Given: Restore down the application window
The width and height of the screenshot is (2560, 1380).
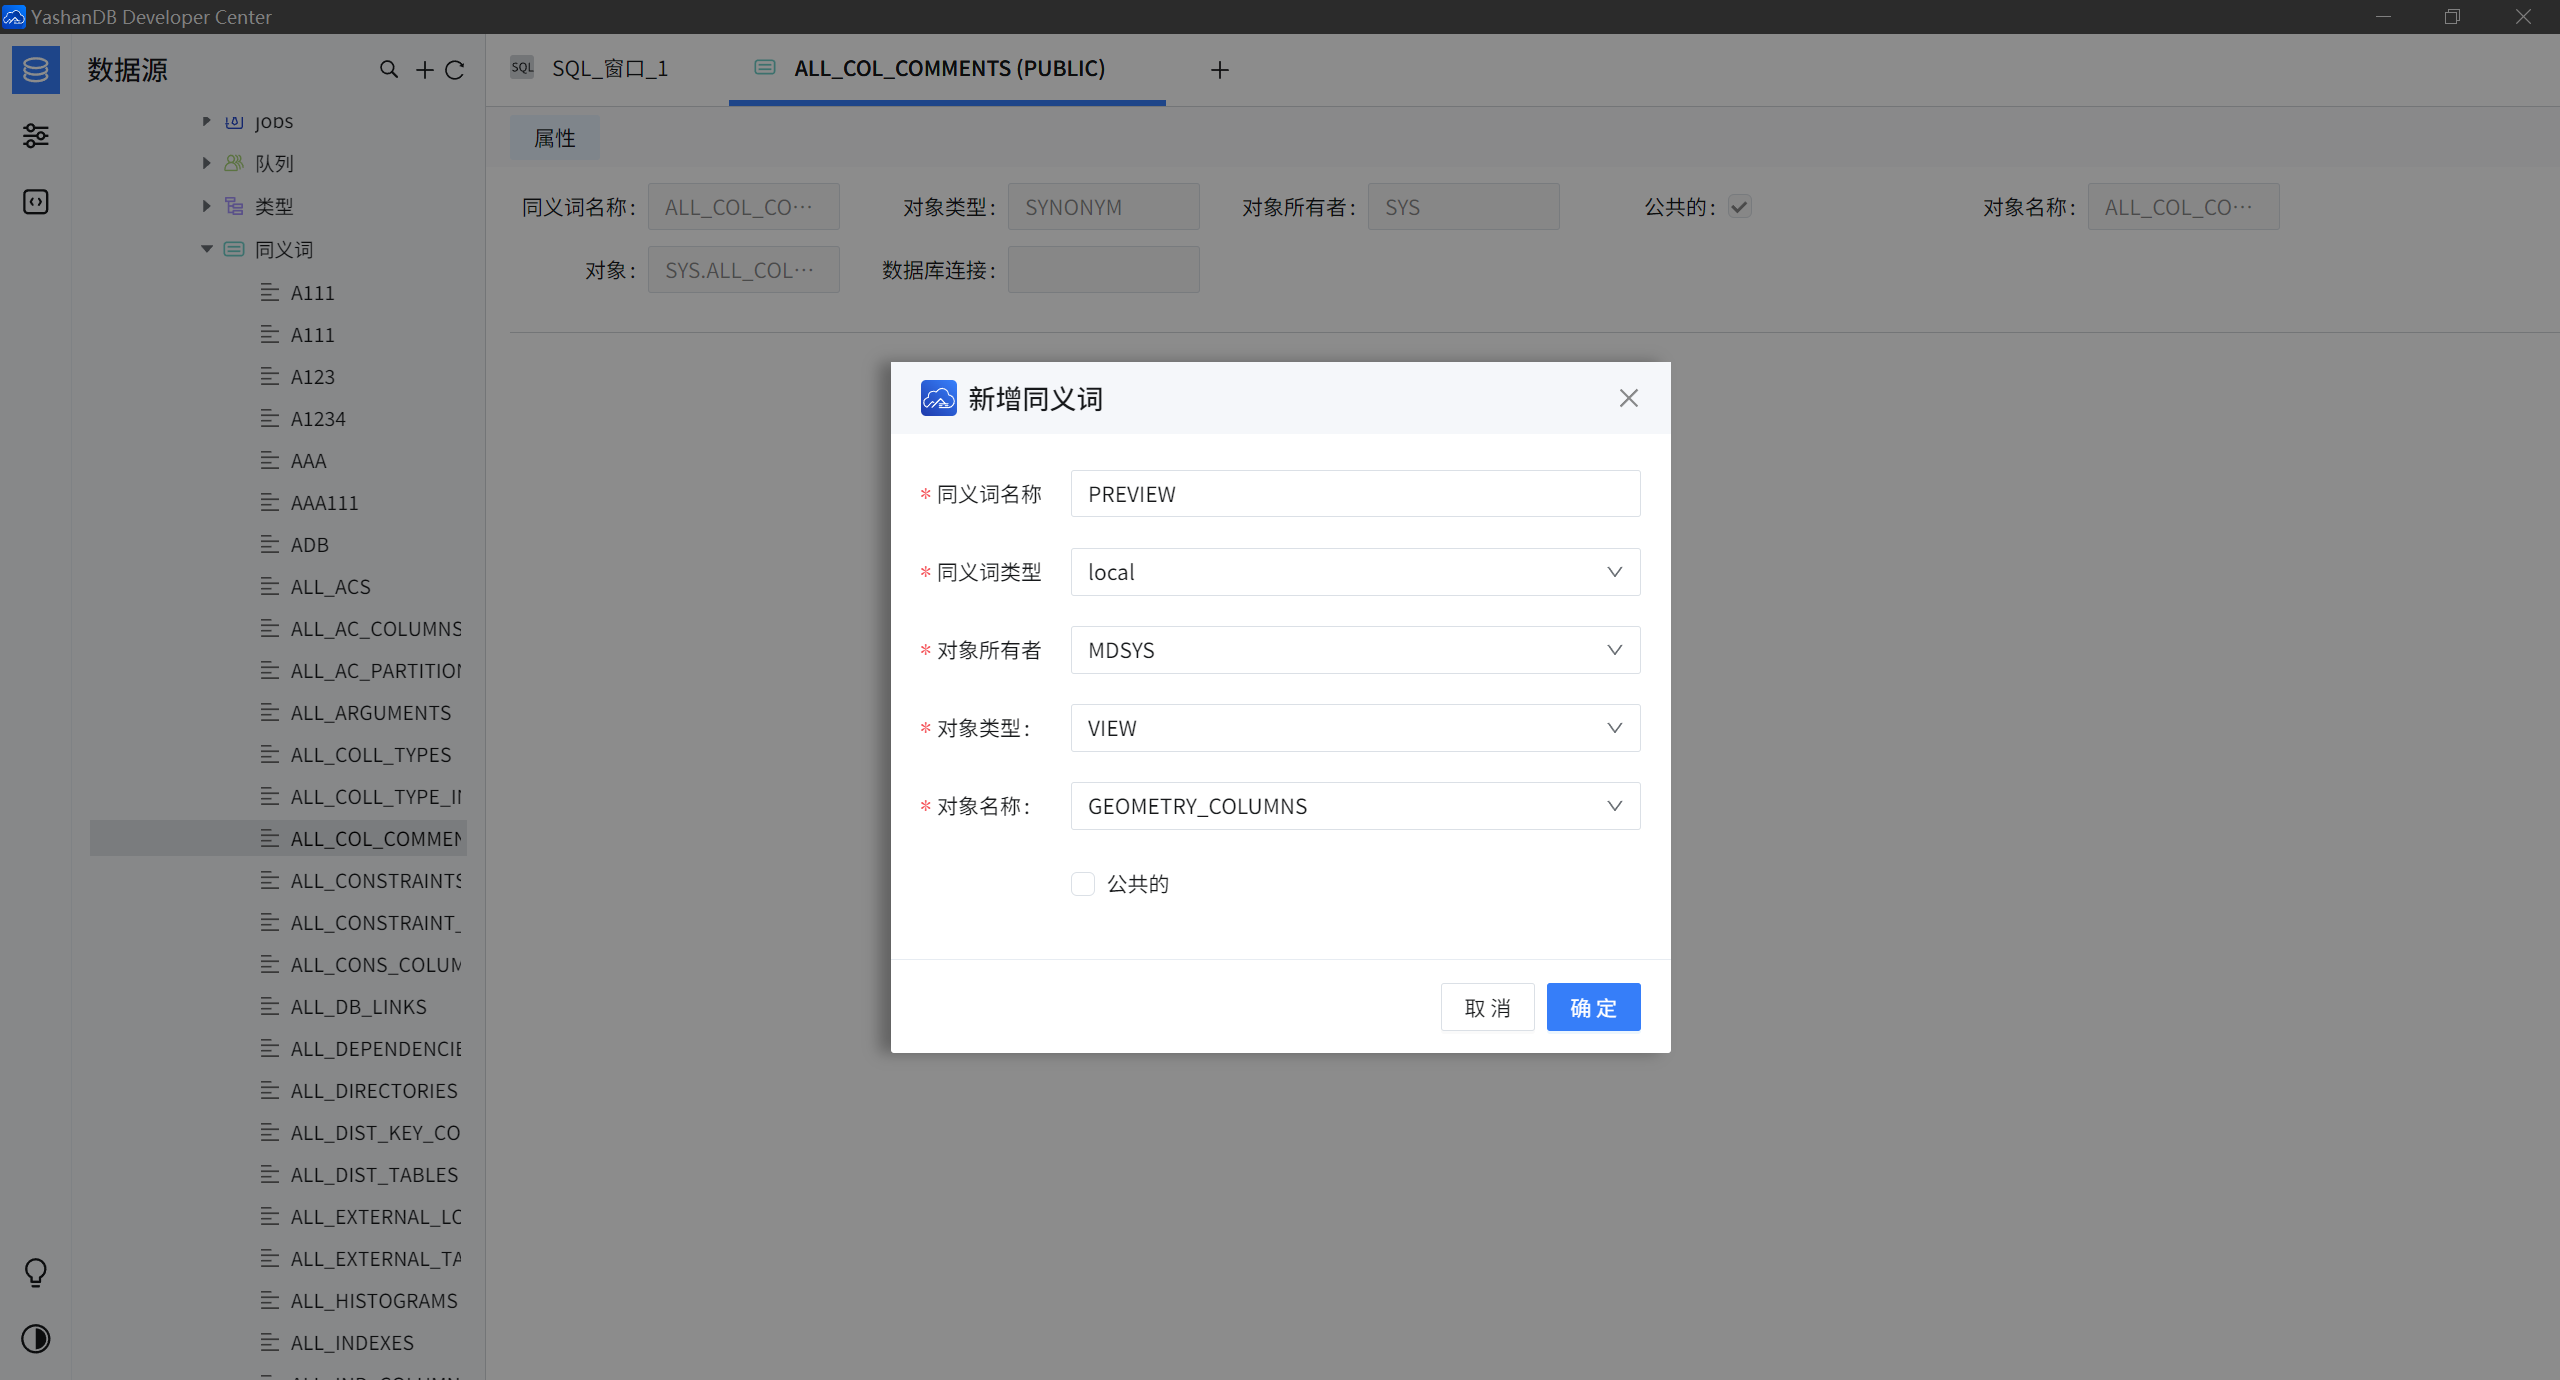Looking at the screenshot, I should point(2452,17).
